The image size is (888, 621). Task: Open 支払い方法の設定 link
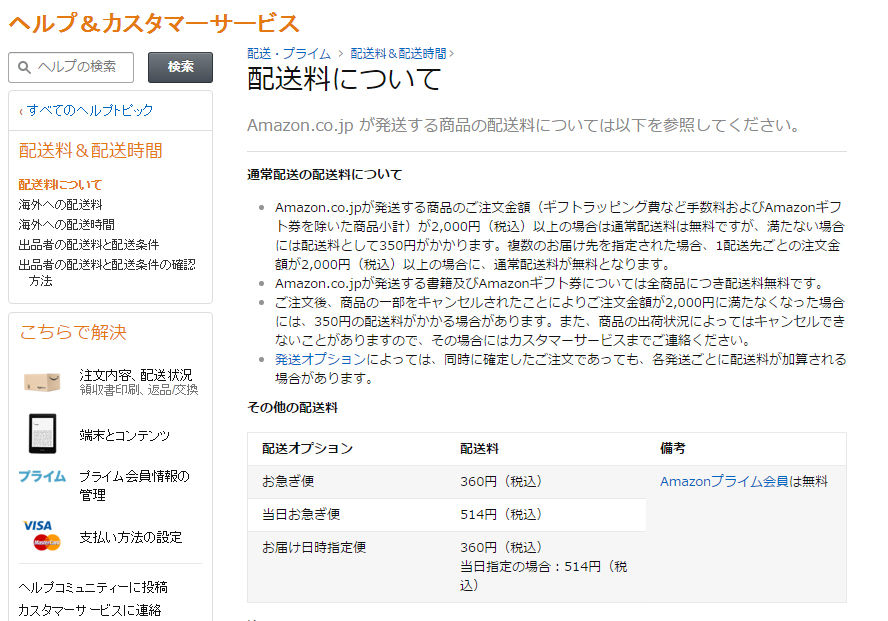131,537
